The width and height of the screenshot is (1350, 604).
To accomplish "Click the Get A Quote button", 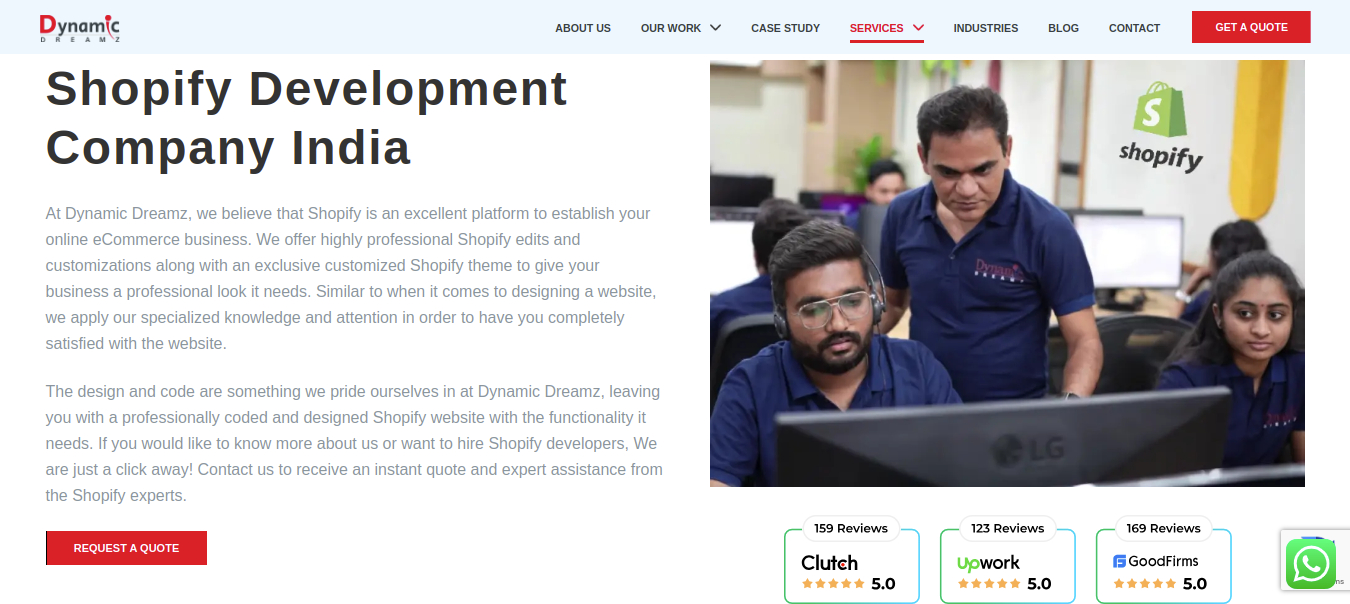I will tap(1251, 27).
